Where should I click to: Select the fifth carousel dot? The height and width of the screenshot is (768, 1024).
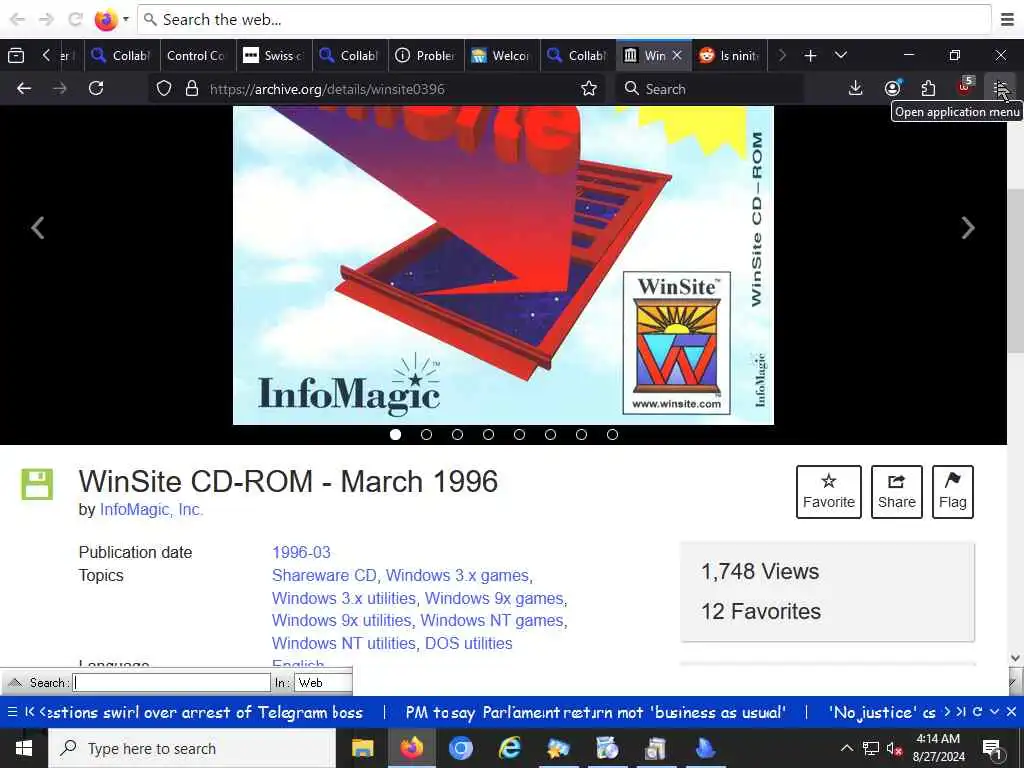(519, 434)
